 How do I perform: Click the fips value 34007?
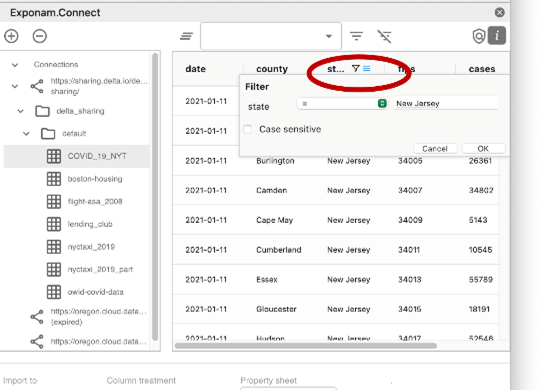pos(410,190)
